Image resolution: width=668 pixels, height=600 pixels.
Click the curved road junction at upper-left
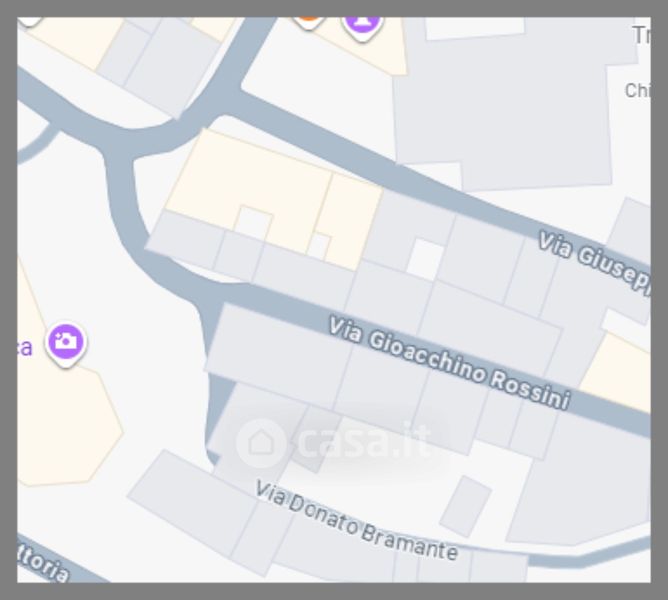click(121, 143)
